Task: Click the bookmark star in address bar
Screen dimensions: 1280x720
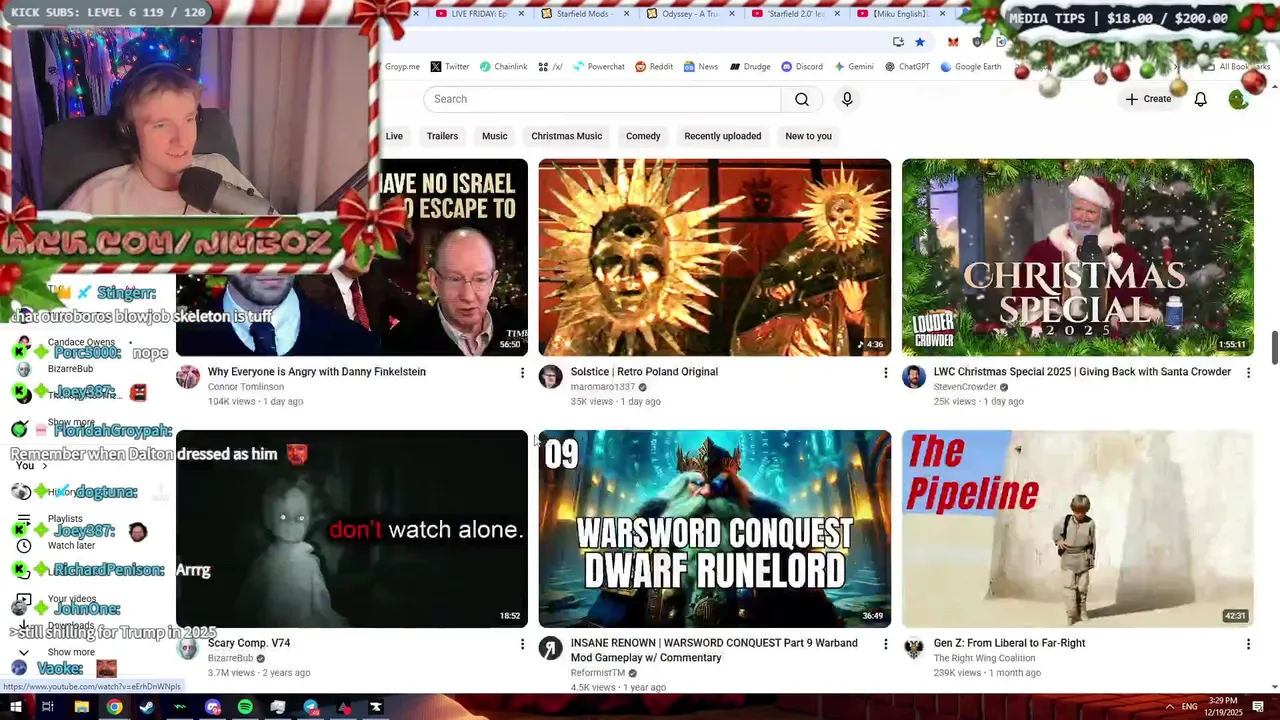Action: coord(920,42)
